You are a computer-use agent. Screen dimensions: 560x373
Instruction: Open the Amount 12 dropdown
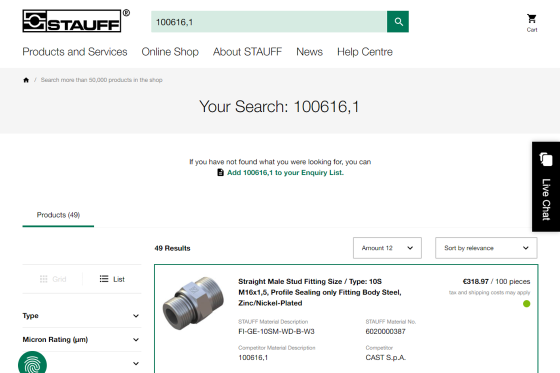(x=387, y=248)
